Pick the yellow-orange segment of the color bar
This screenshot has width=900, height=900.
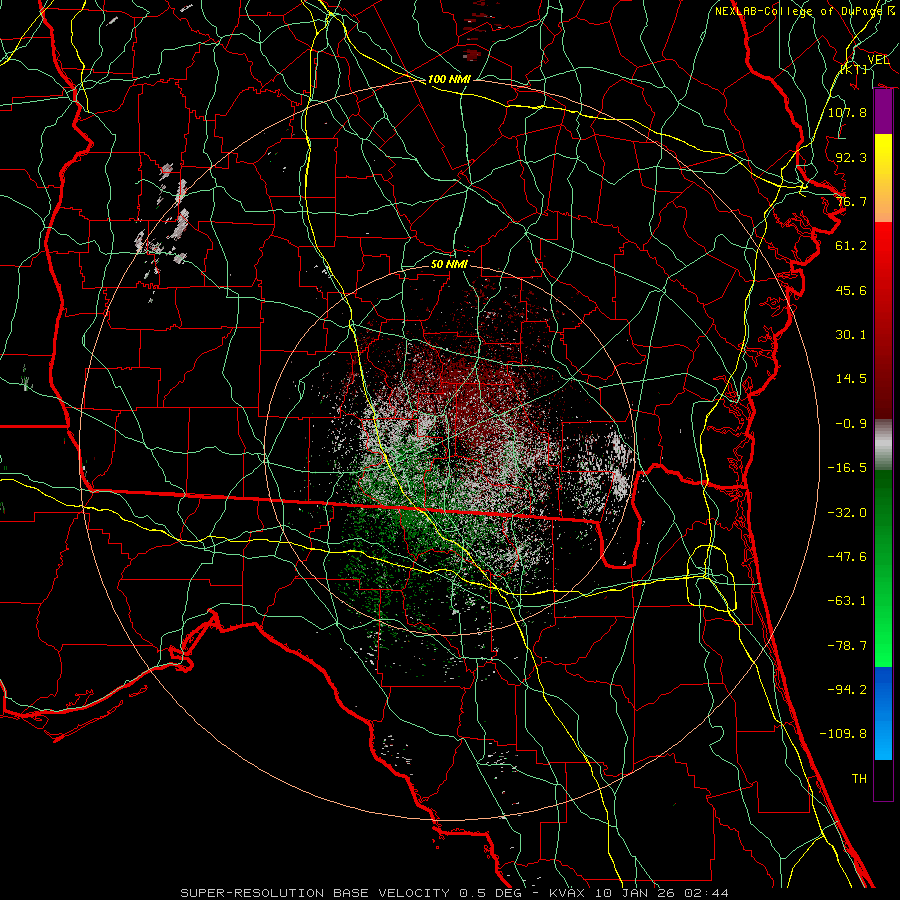[x=883, y=178]
